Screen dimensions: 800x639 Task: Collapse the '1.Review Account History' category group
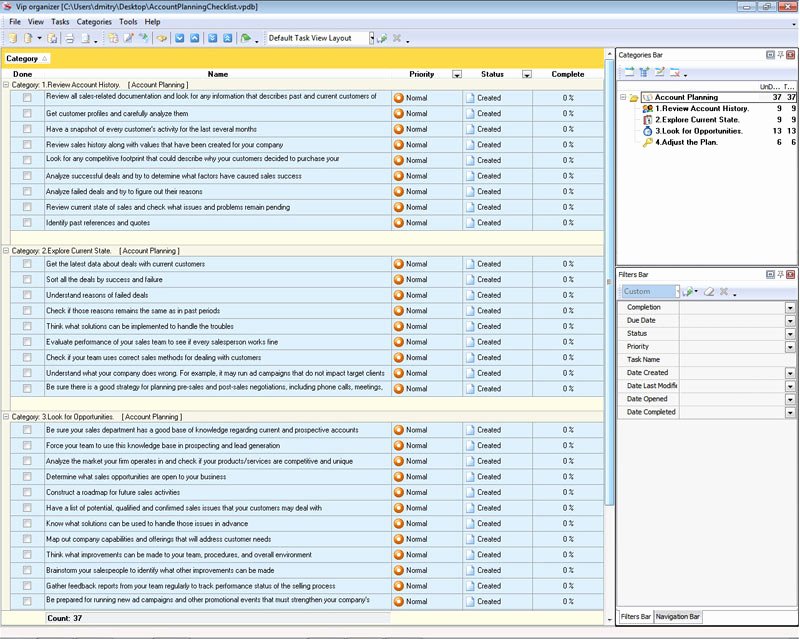tap(6, 85)
